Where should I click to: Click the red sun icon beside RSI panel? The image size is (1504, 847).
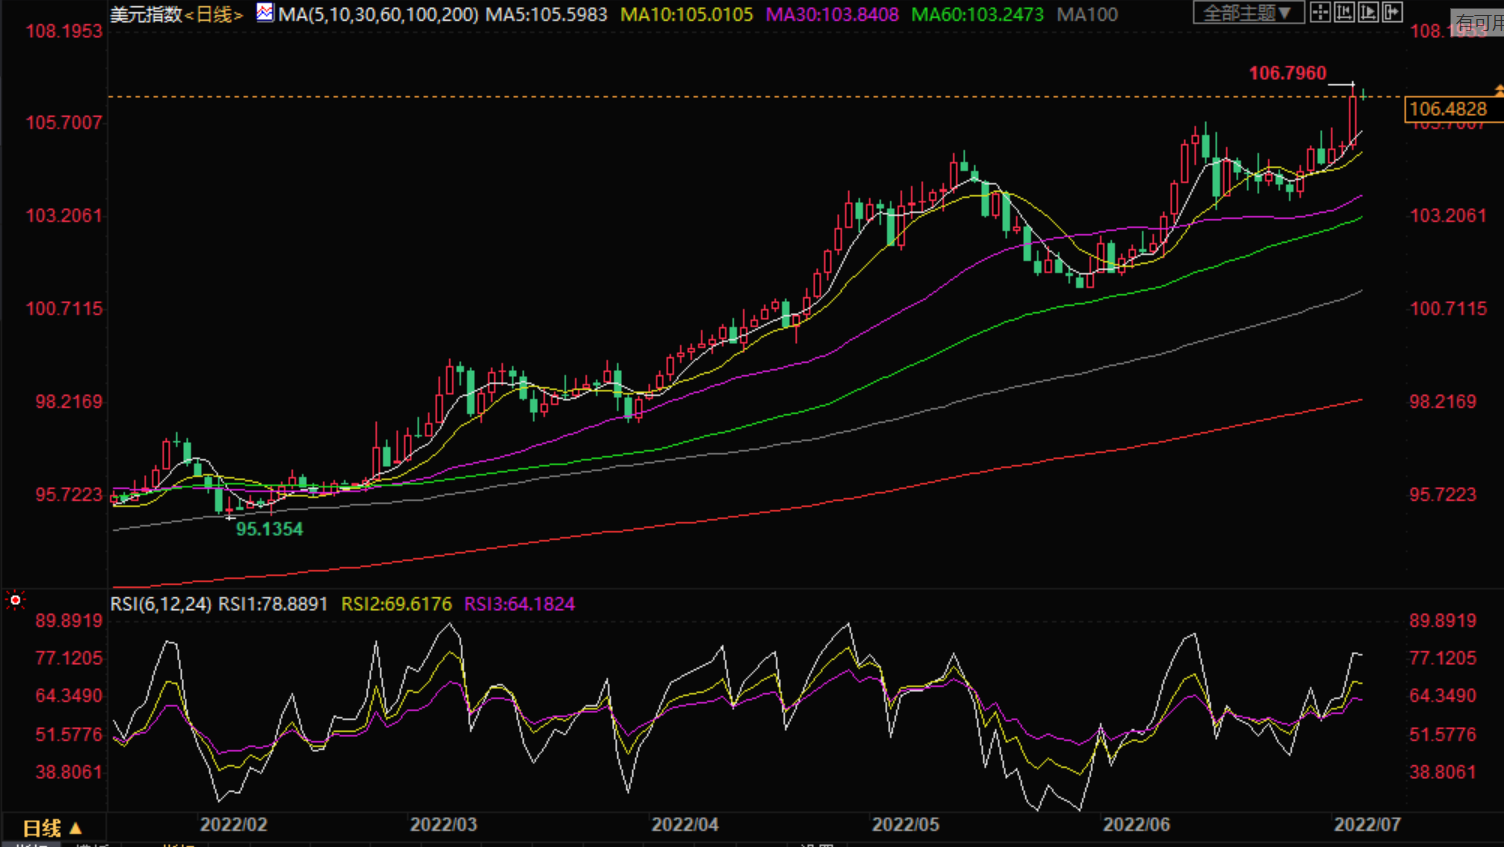coord(15,600)
